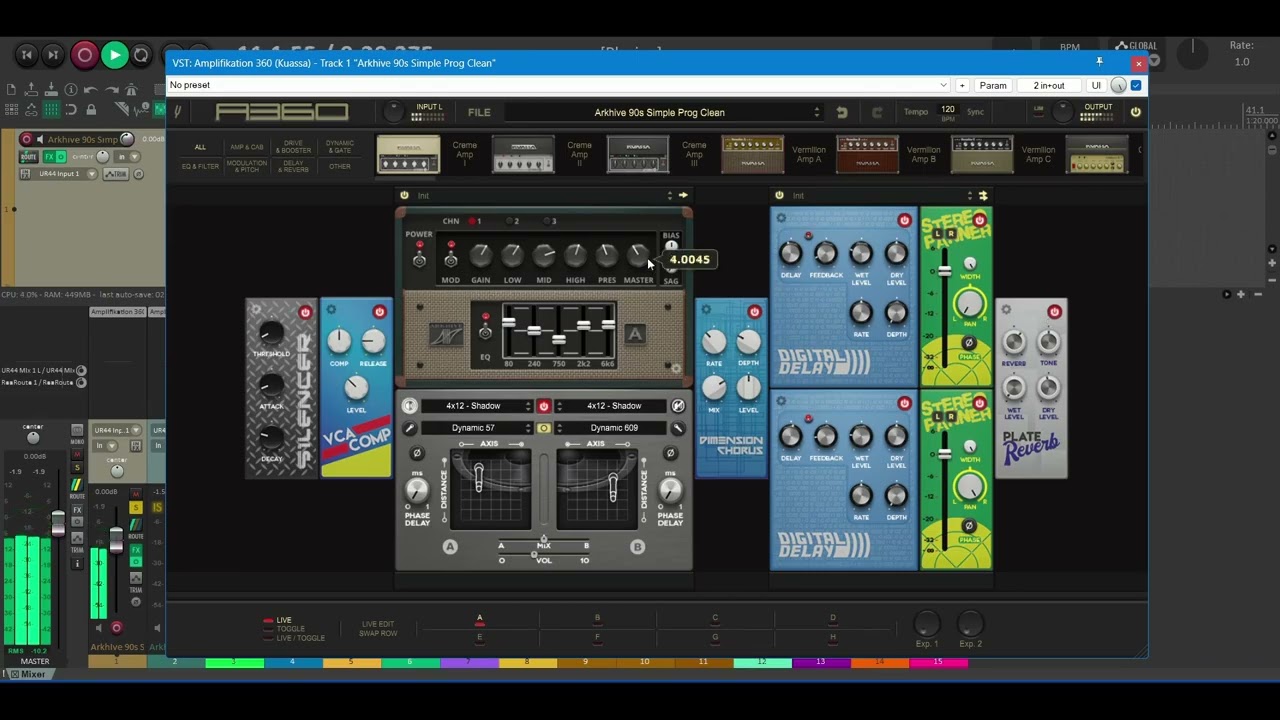
Task: Toggle Plate Reverb power button
Action: (1054, 312)
